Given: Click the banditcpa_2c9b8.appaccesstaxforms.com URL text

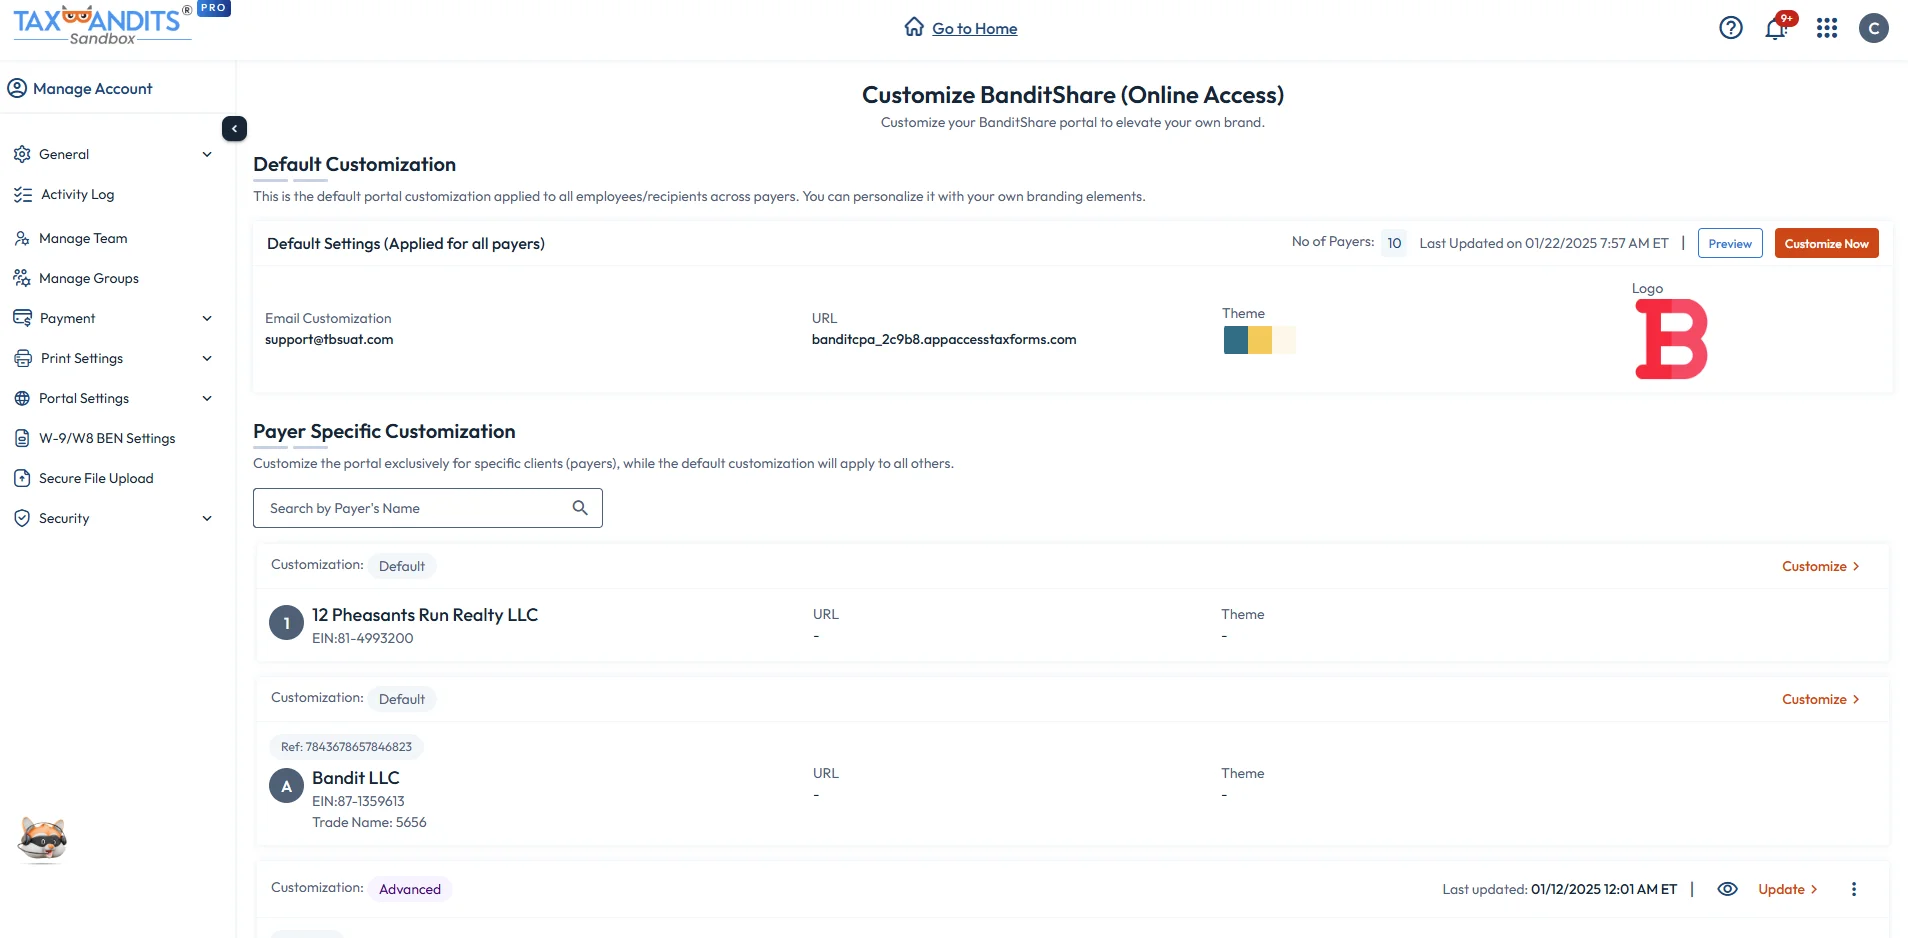Looking at the screenshot, I should click(944, 340).
